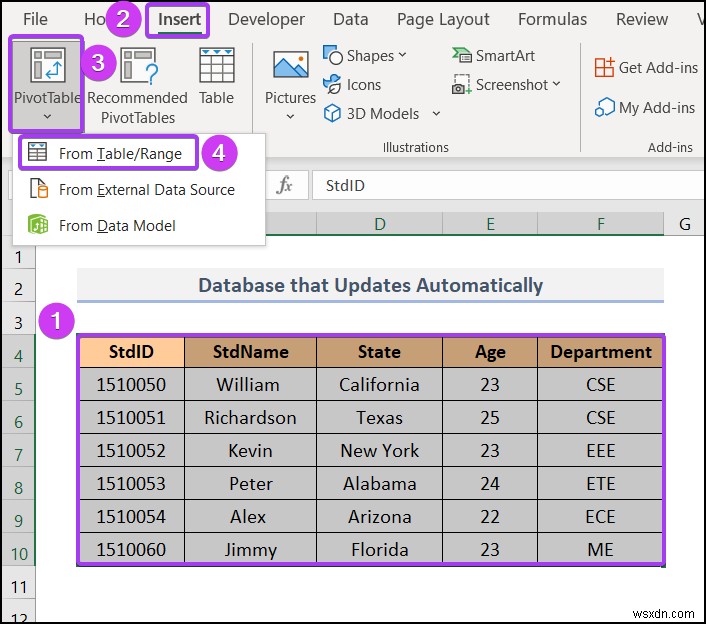This screenshot has height=624, width=706.
Task: Click the title cell 'Database that Updates Automatically'
Action: (x=370, y=285)
